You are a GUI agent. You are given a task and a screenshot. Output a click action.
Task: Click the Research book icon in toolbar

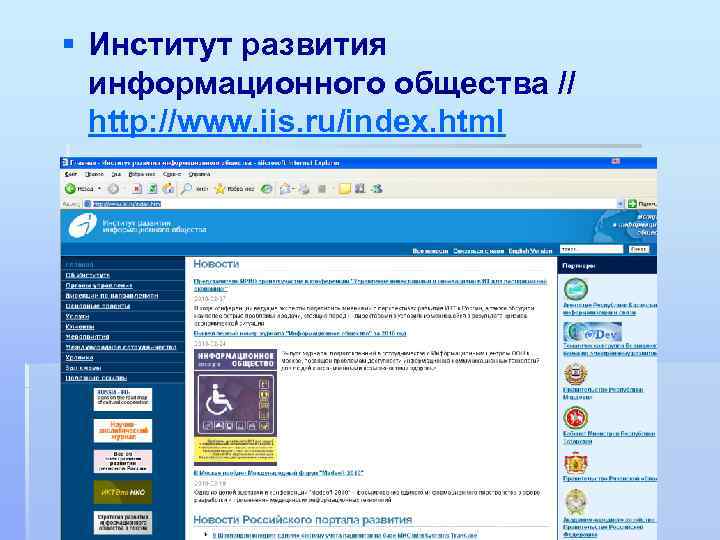point(360,188)
